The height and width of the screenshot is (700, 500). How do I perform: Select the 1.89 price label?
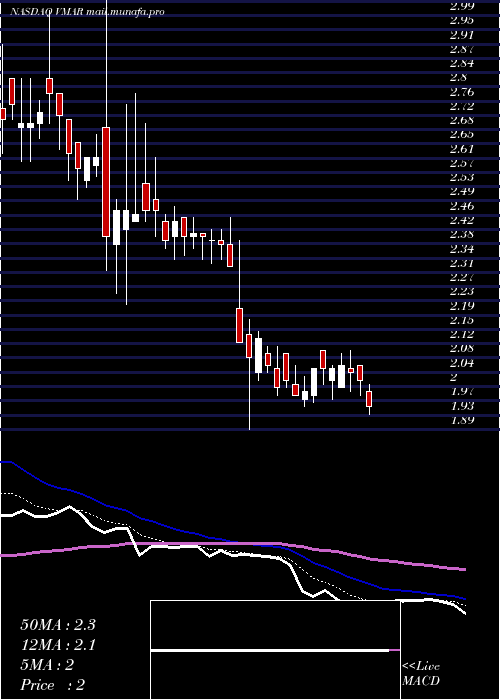pyautogui.click(x=461, y=420)
